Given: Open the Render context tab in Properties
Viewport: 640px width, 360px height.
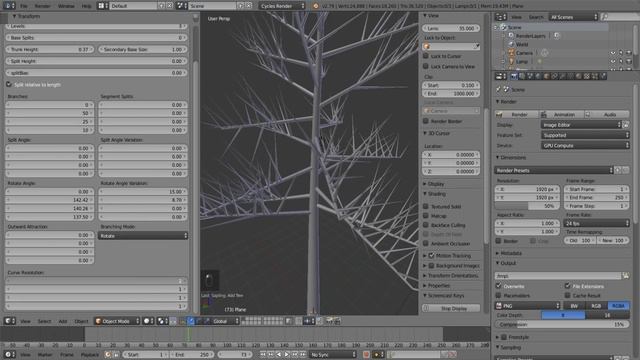Looking at the screenshot, I should [514, 76].
